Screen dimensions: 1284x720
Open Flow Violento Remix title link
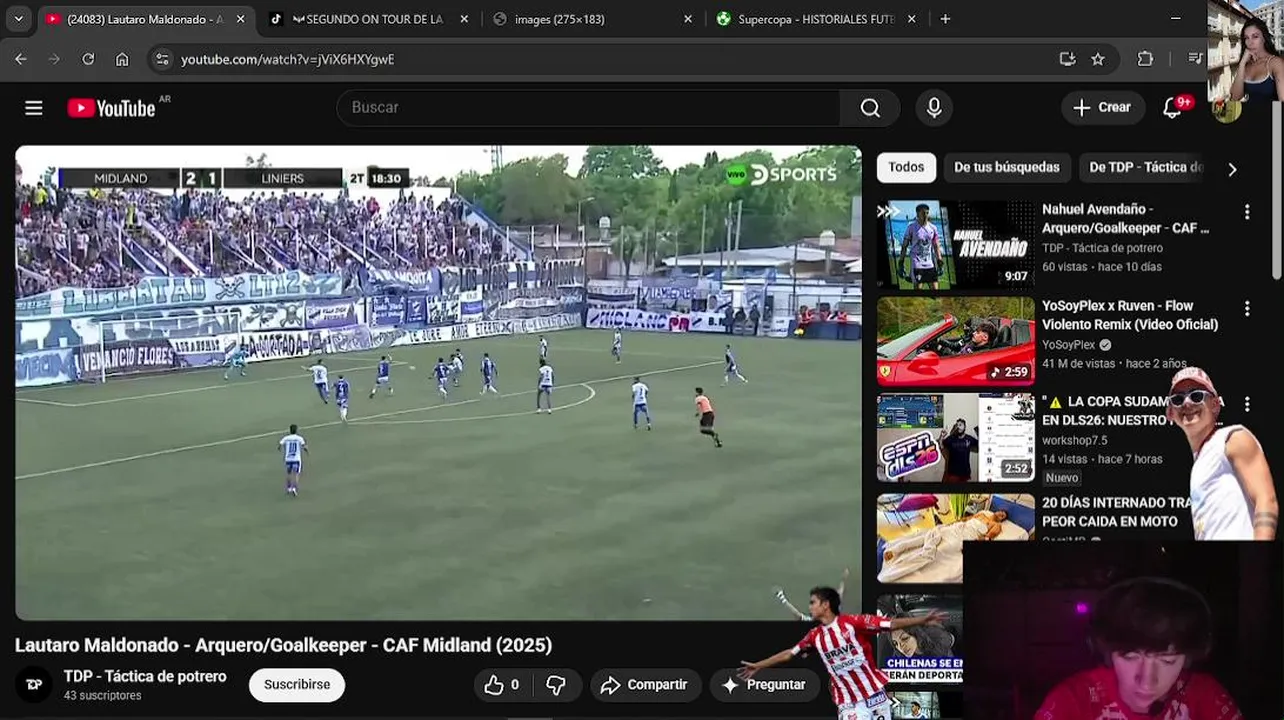[1130, 315]
